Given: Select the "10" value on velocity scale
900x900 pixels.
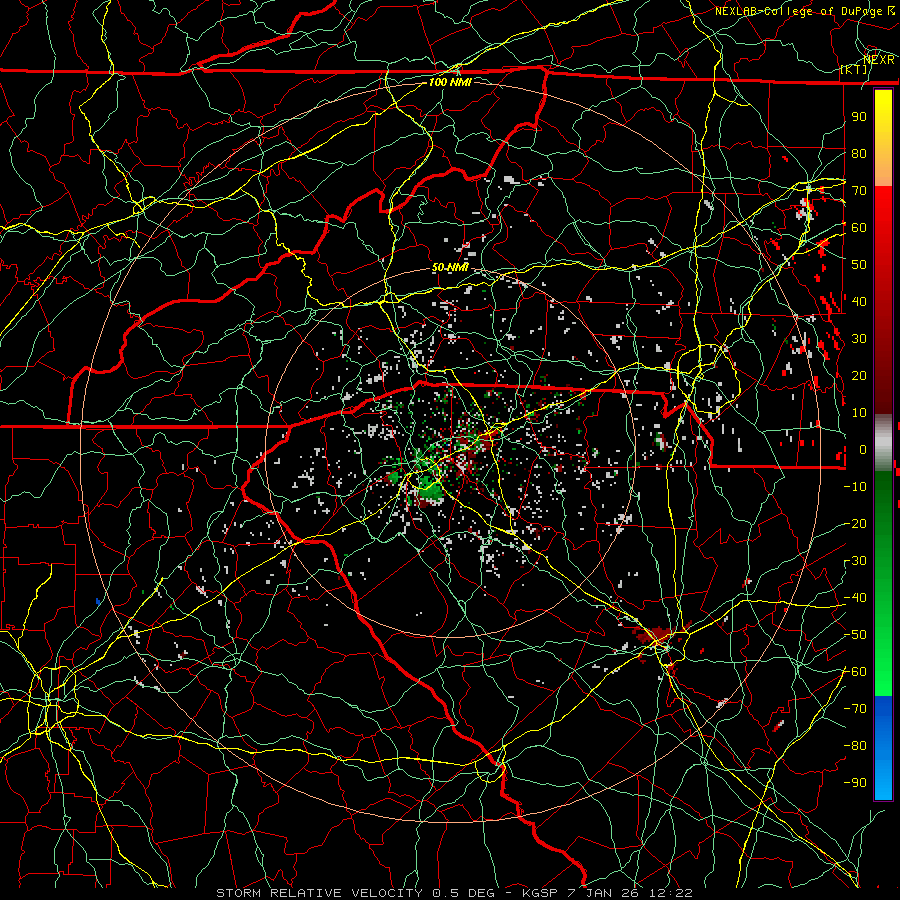Looking at the screenshot, I should point(859,413).
